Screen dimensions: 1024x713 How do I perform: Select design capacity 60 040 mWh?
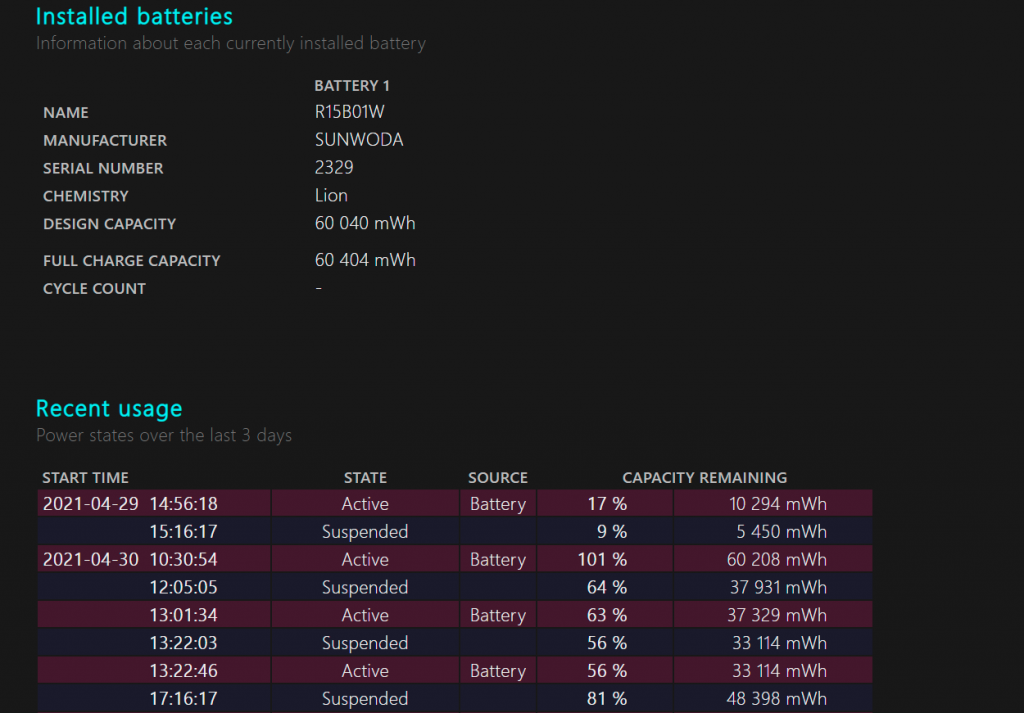coord(365,223)
